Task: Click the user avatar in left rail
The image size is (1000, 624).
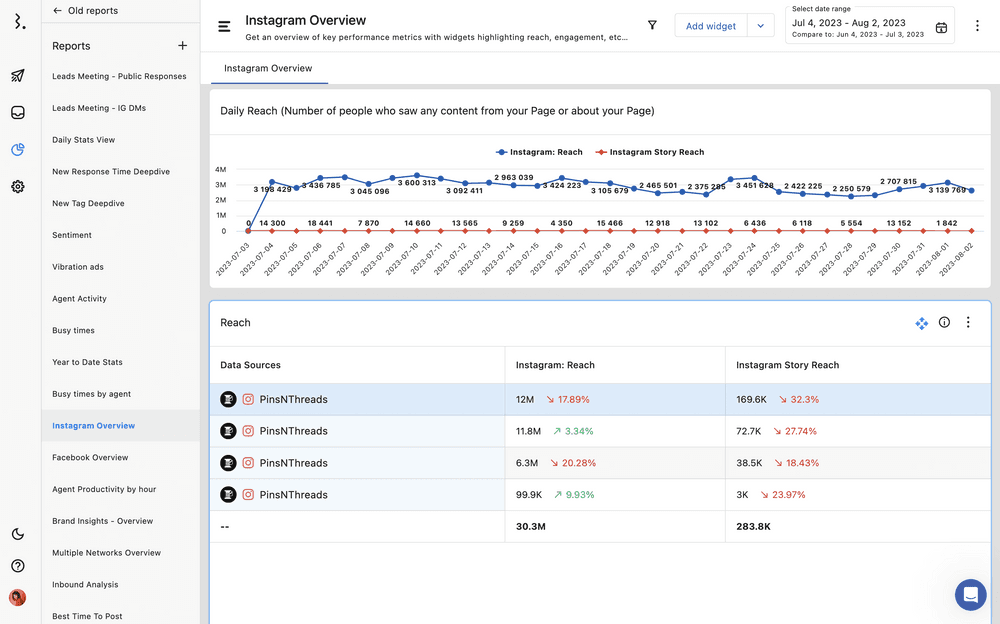Action: click(x=18, y=598)
